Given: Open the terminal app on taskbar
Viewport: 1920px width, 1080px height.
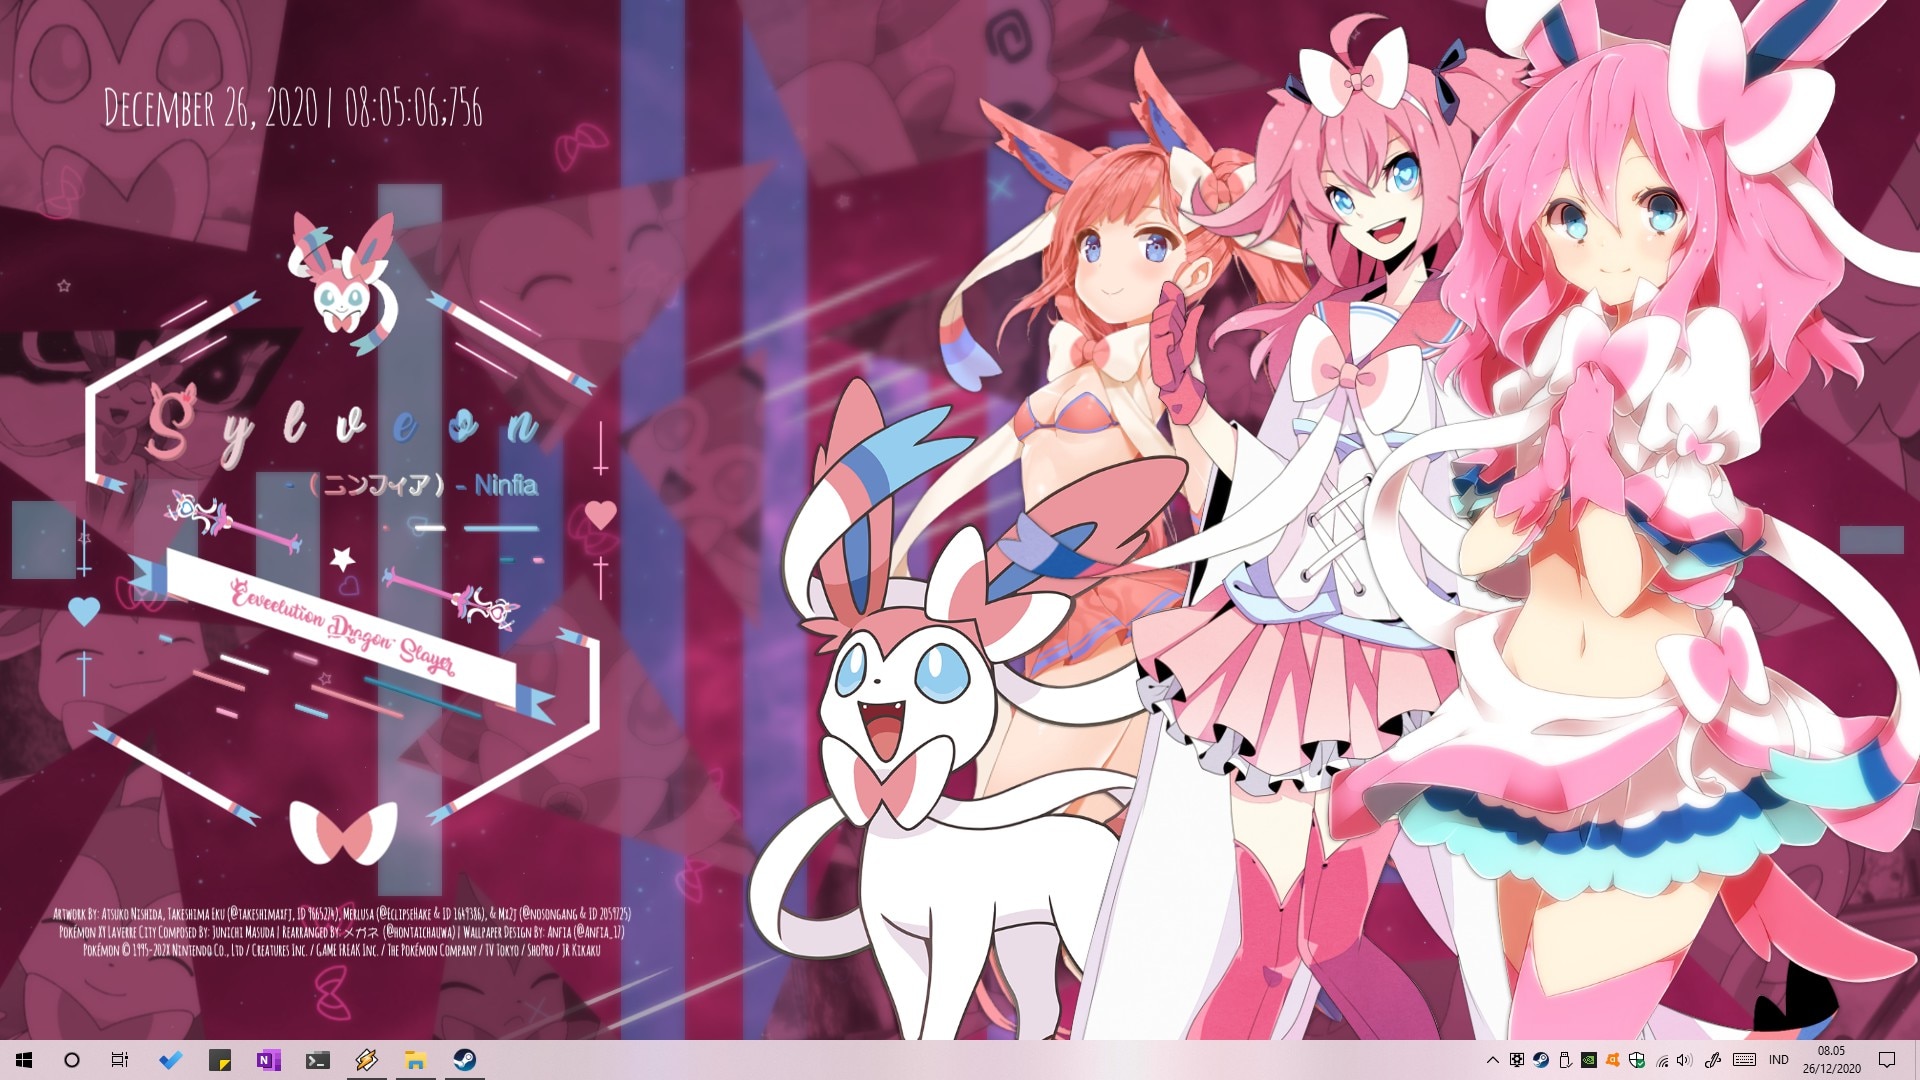Looking at the screenshot, I should pyautogui.click(x=318, y=1060).
